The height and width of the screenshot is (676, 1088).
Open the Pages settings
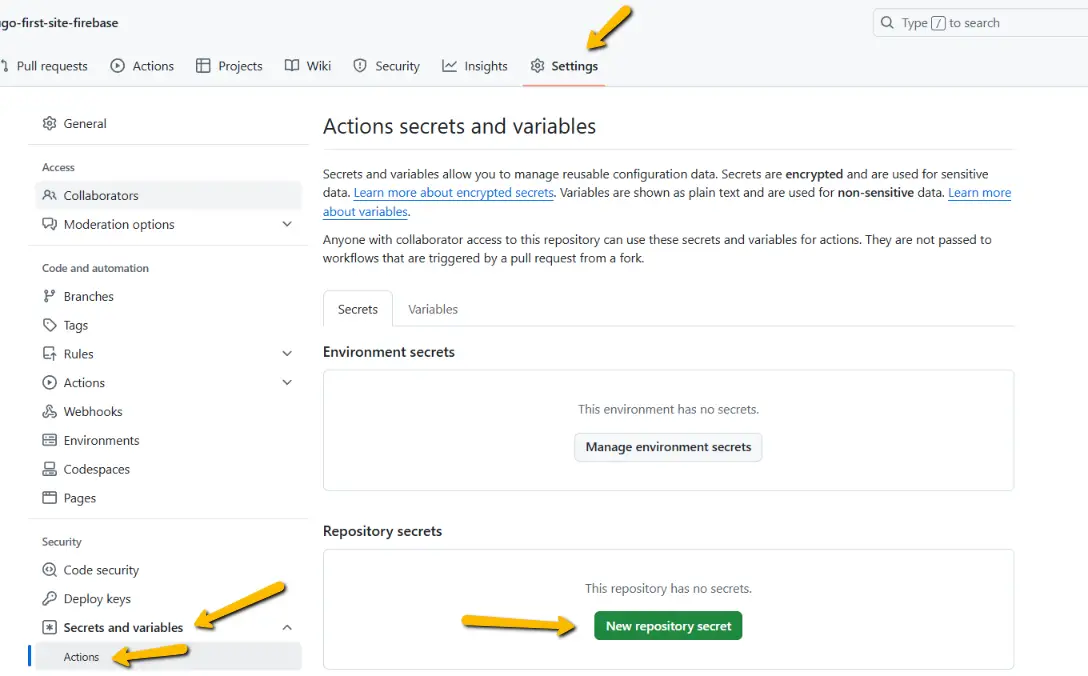pos(78,497)
